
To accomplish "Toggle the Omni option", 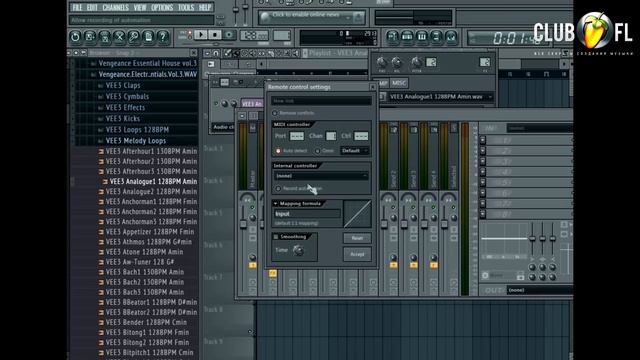I will click(318, 151).
